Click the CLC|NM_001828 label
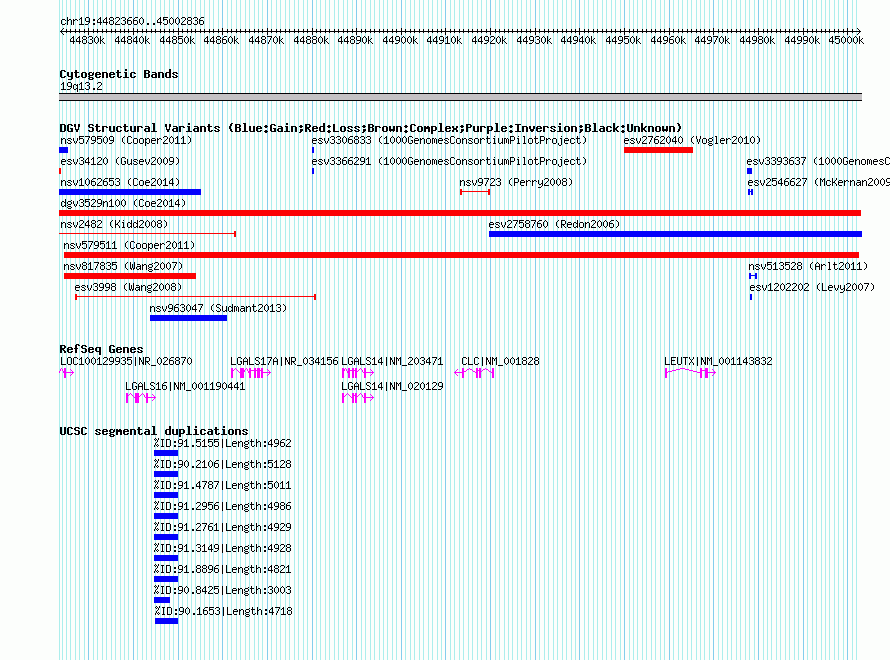 [x=500, y=361]
